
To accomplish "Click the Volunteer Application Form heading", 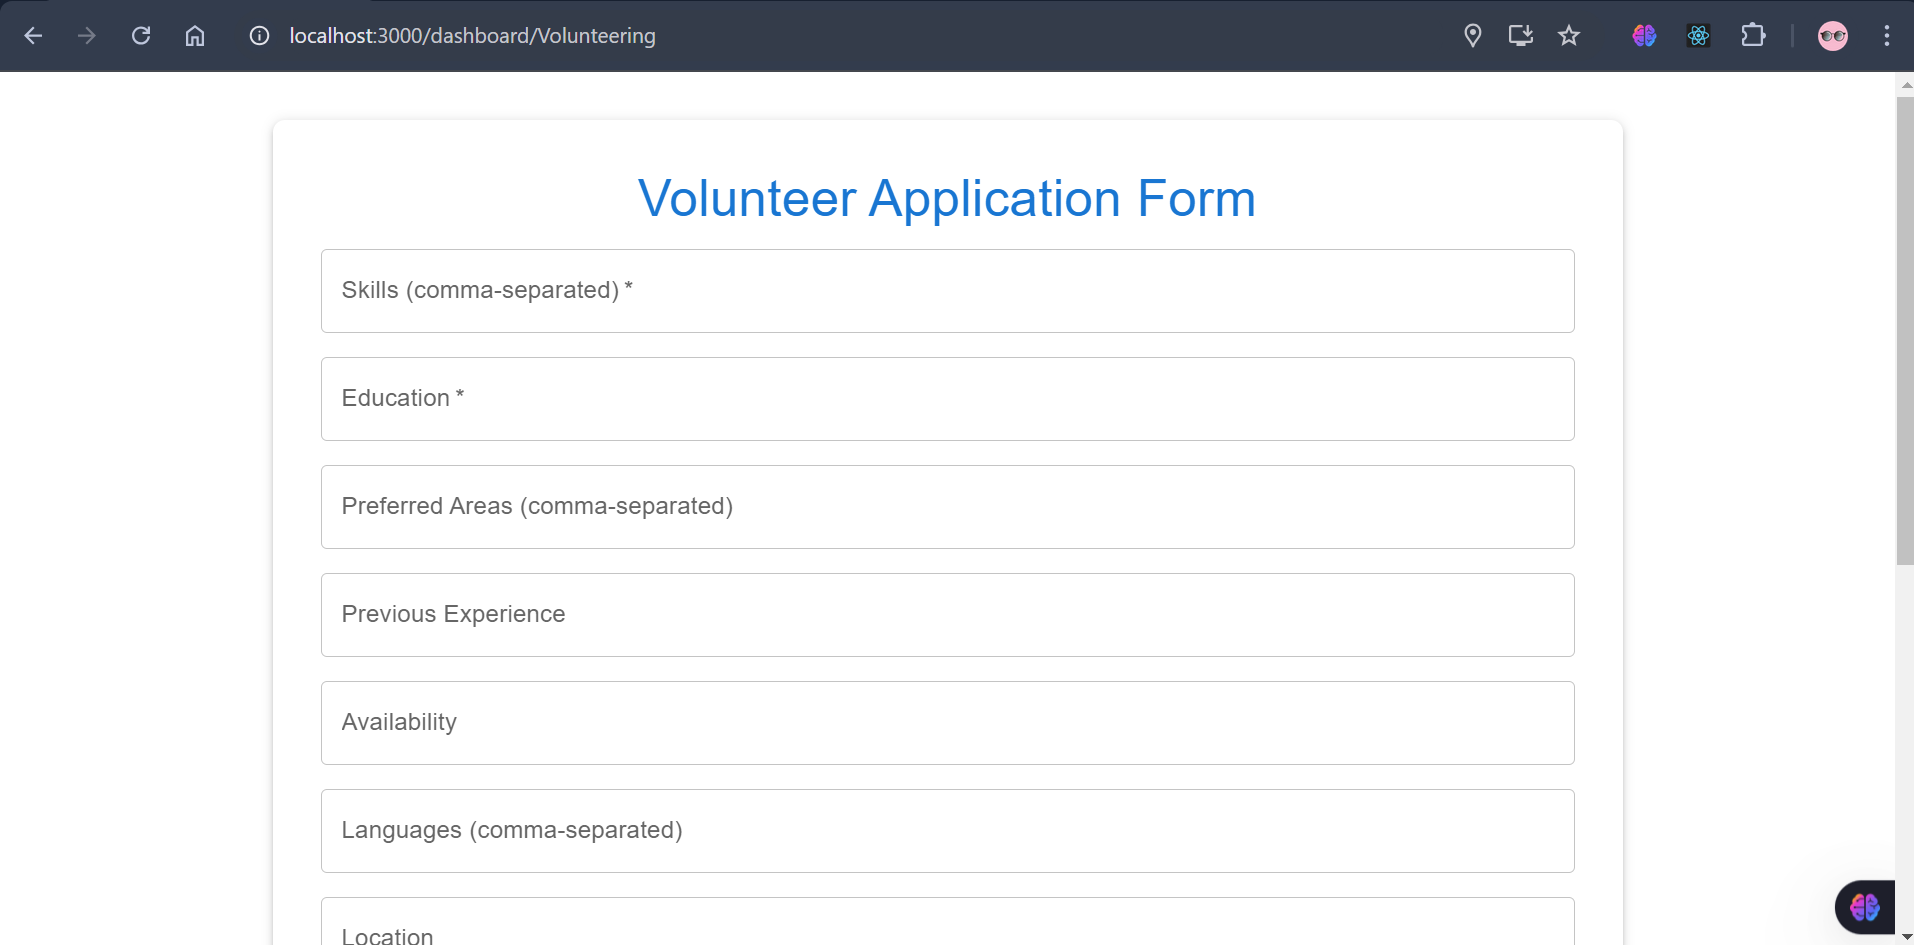I will coord(947,198).
